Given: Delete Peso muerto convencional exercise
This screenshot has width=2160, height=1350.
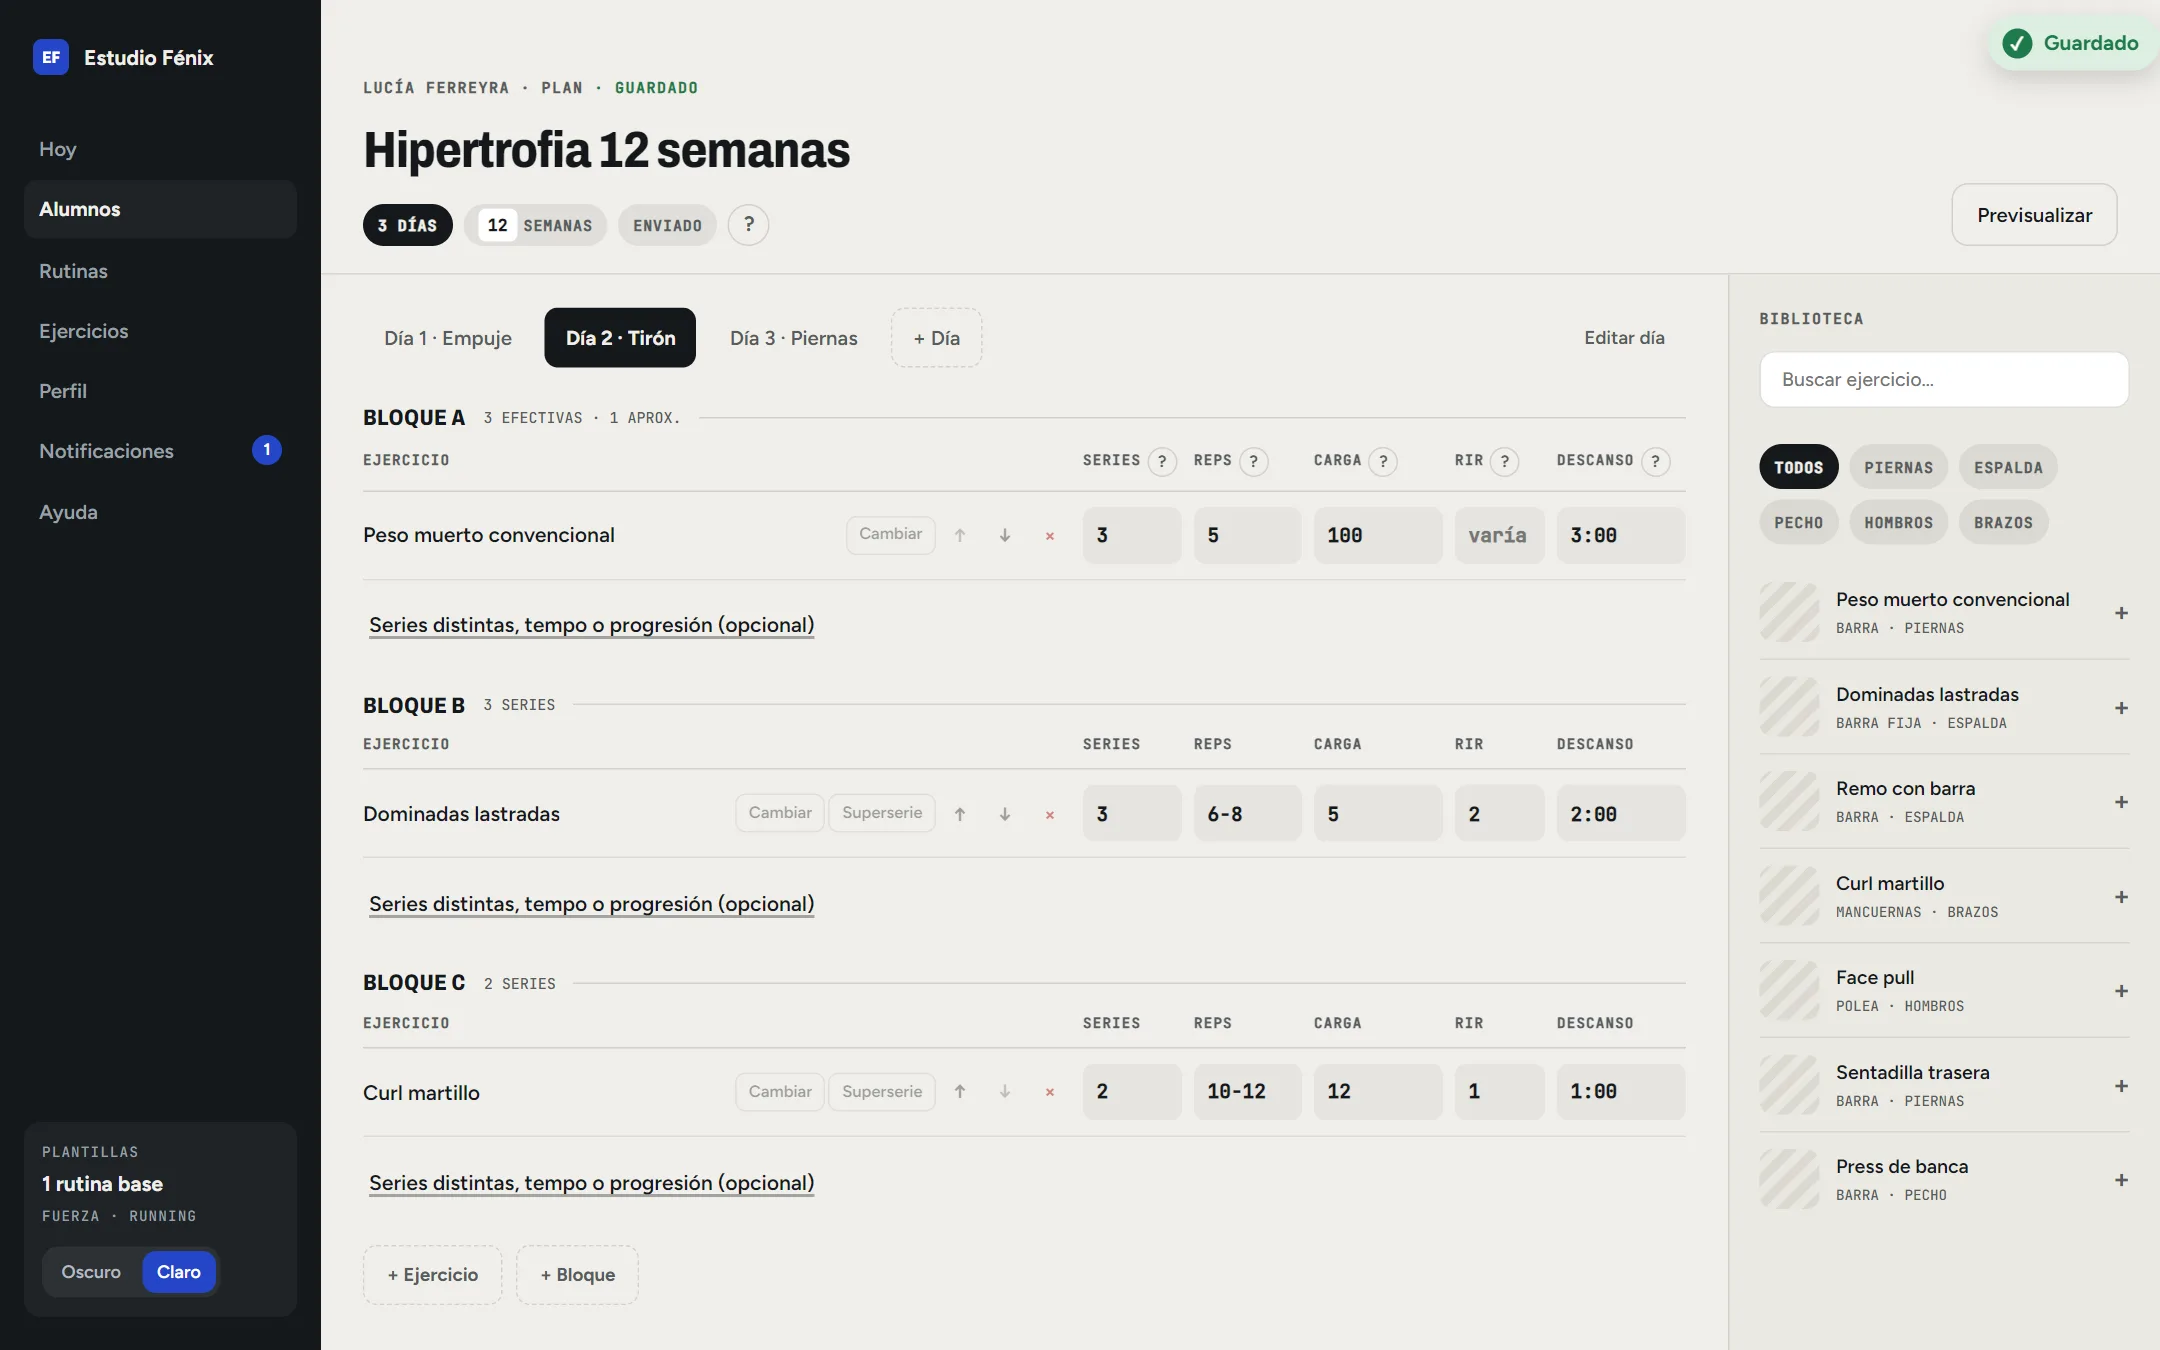Looking at the screenshot, I should coord(1050,535).
